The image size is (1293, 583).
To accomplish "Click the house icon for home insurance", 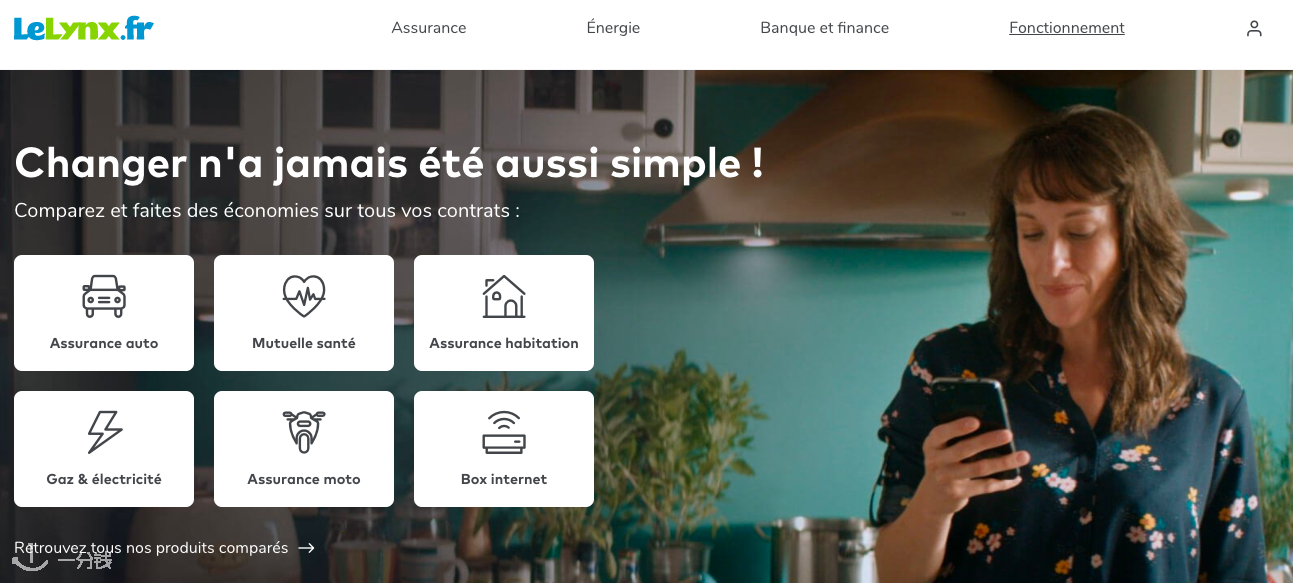I will (x=504, y=296).
